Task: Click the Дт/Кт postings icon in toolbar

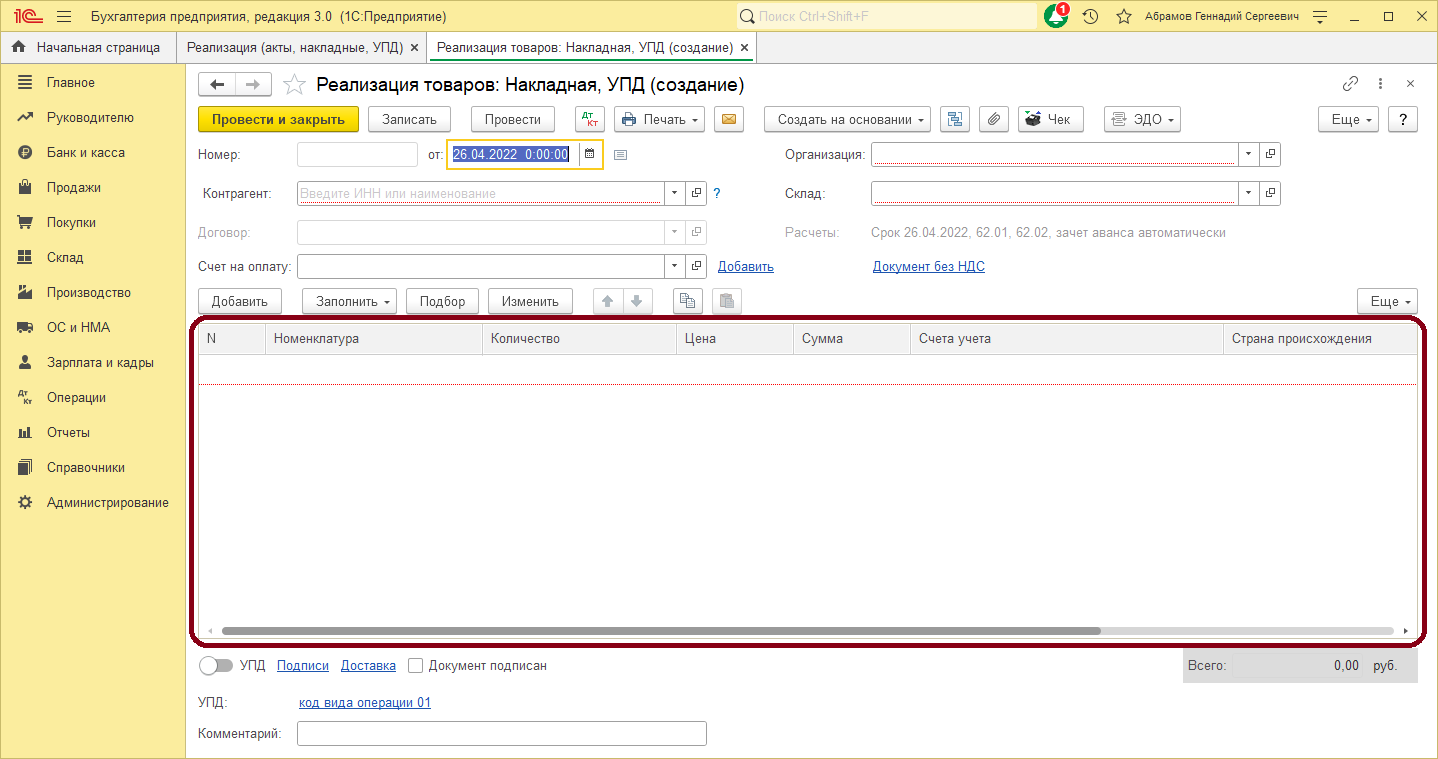Action: 590,119
